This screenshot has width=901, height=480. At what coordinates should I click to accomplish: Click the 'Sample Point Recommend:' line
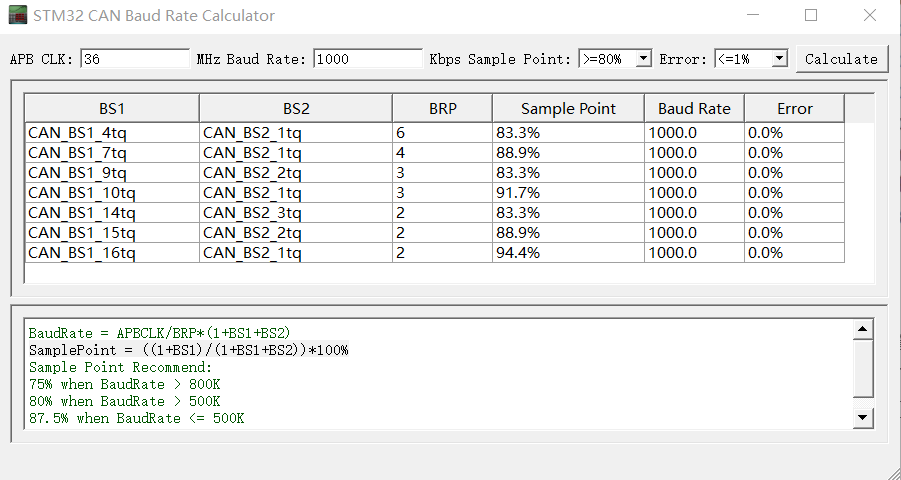coord(121,367)
